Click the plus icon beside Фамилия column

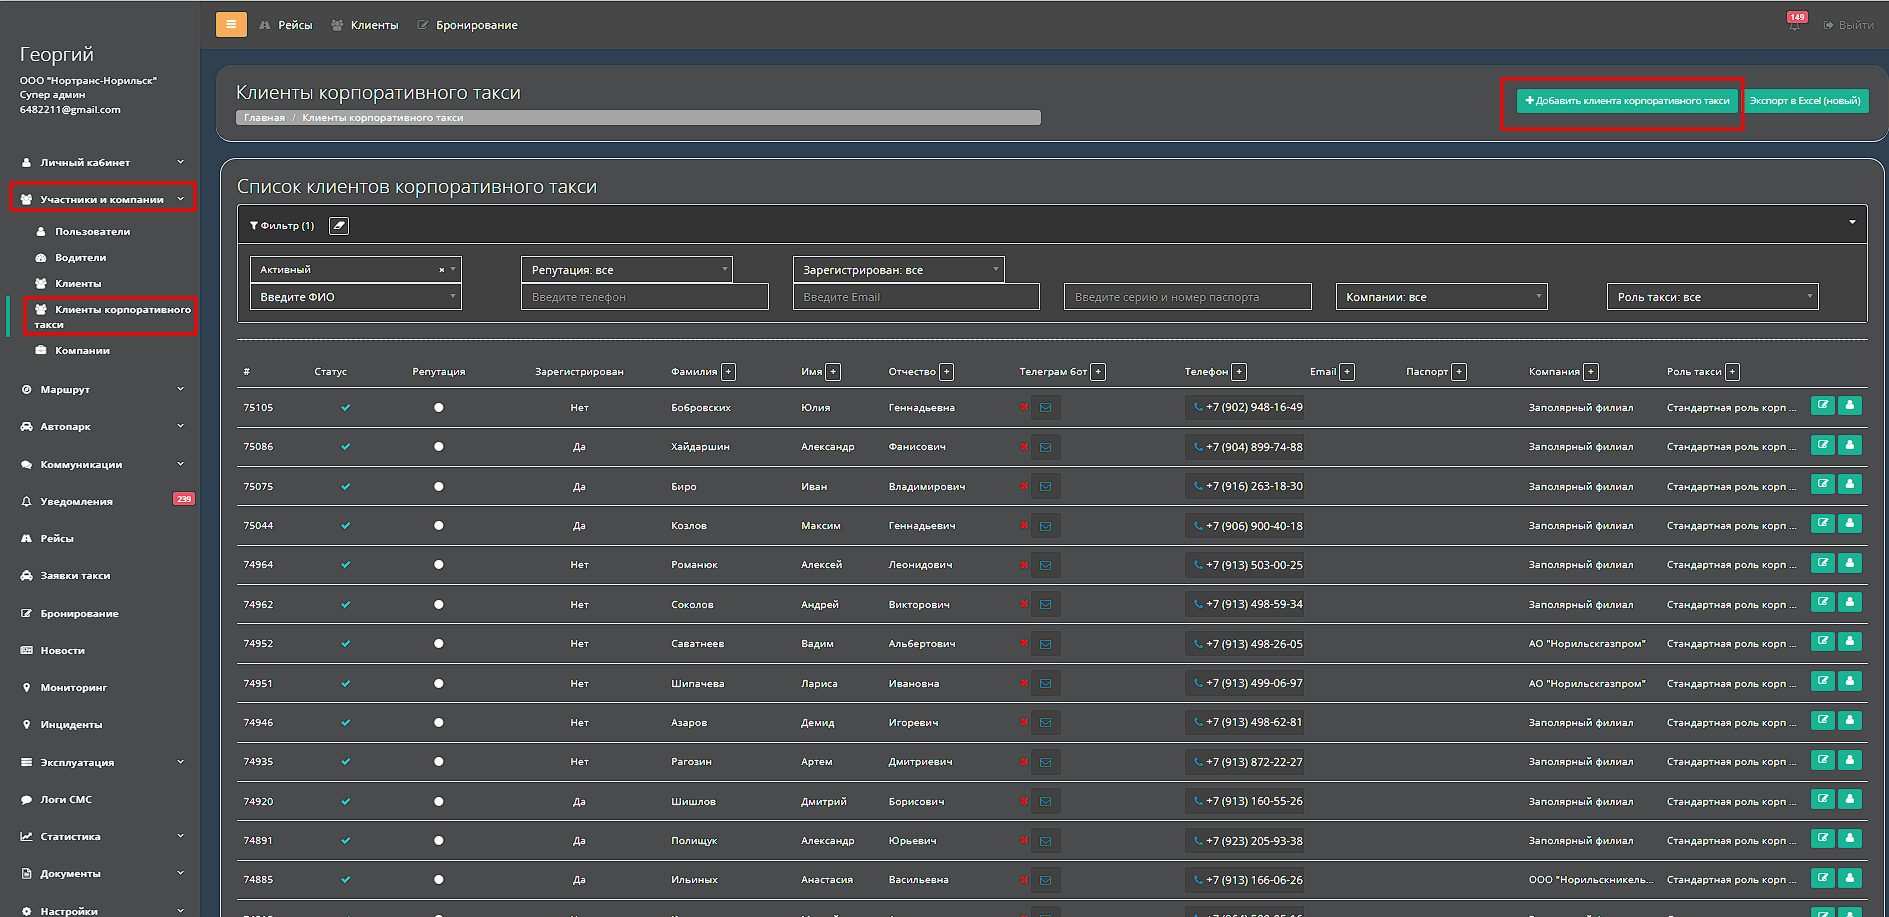(x=728, y=372)
